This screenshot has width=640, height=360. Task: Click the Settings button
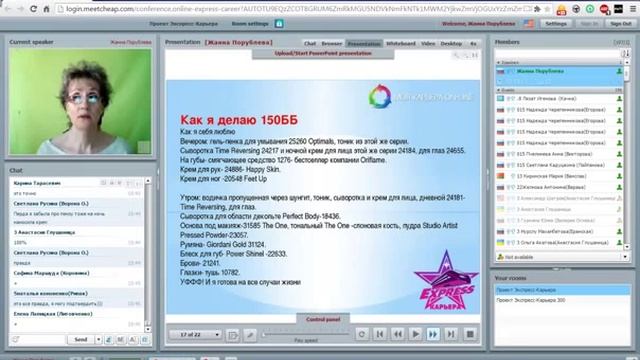[556, 24]
